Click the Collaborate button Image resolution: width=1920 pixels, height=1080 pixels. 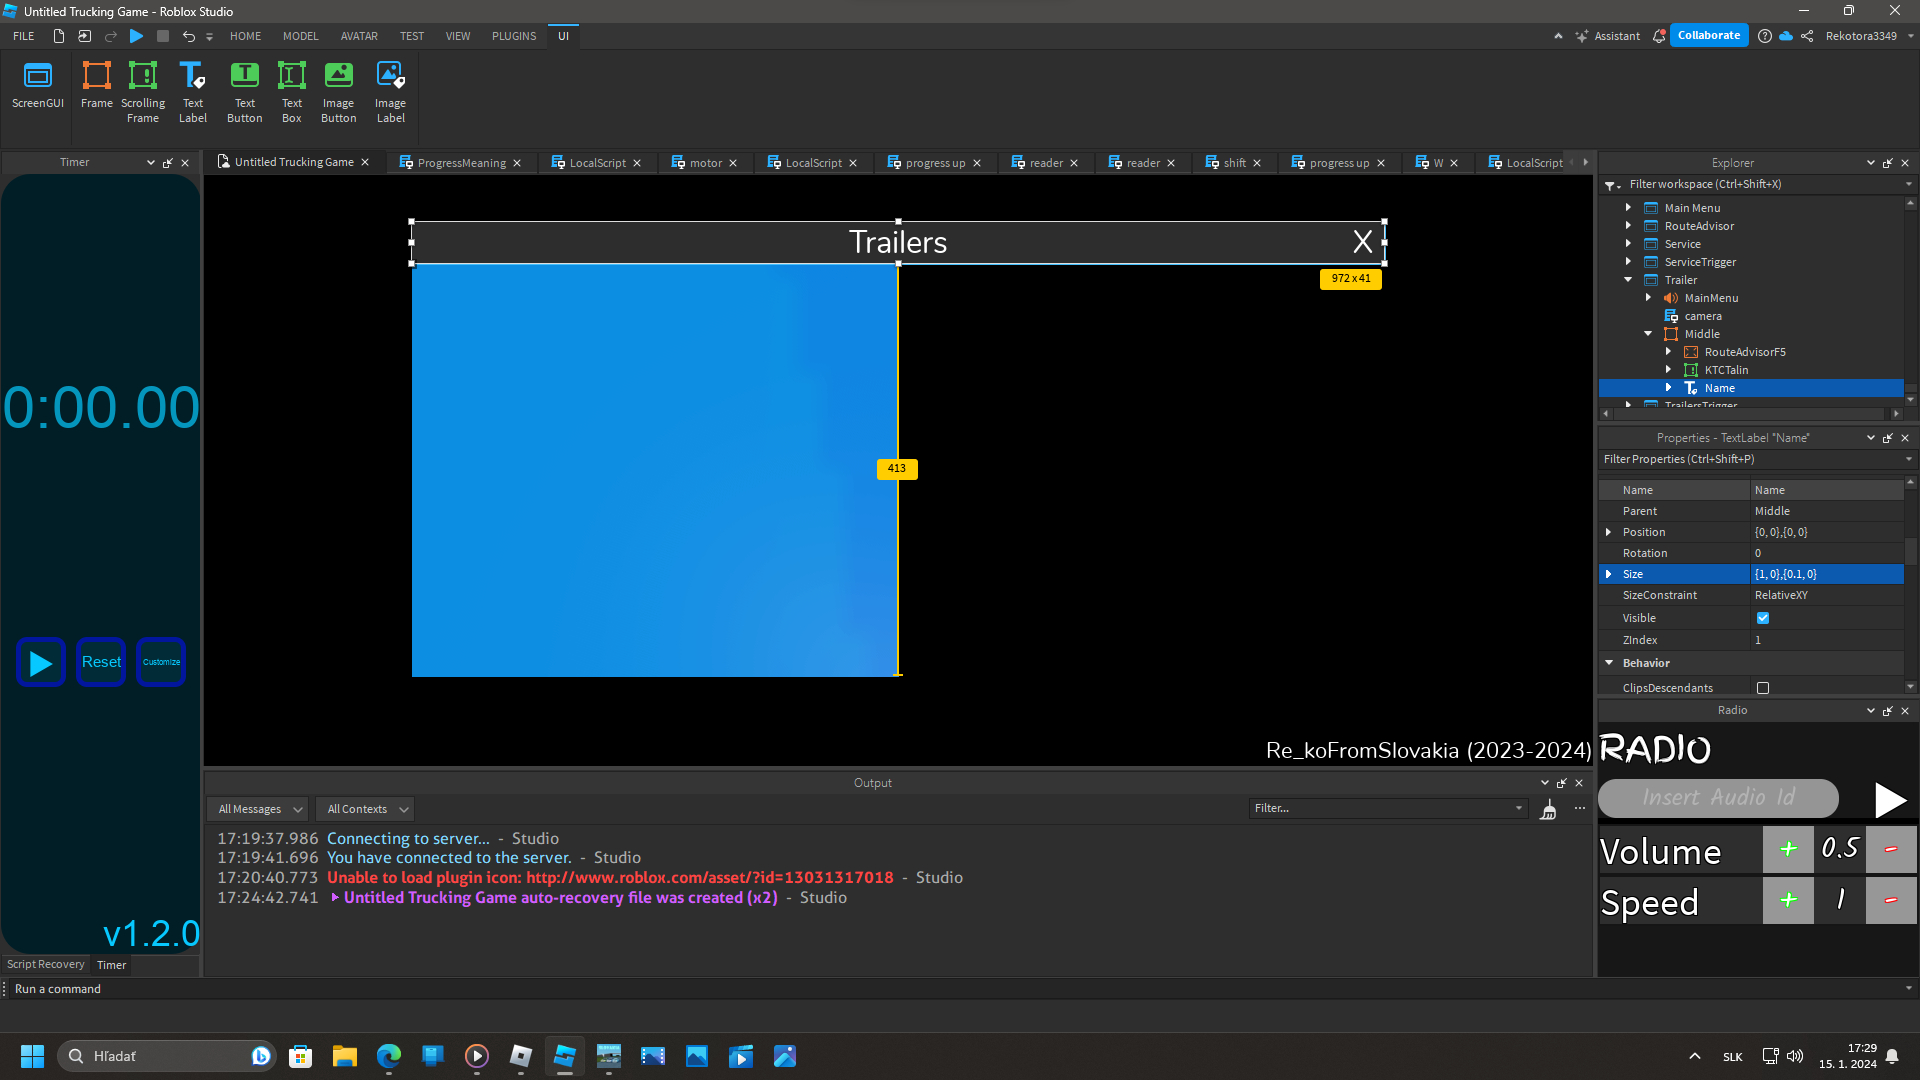pos(1709,35)
